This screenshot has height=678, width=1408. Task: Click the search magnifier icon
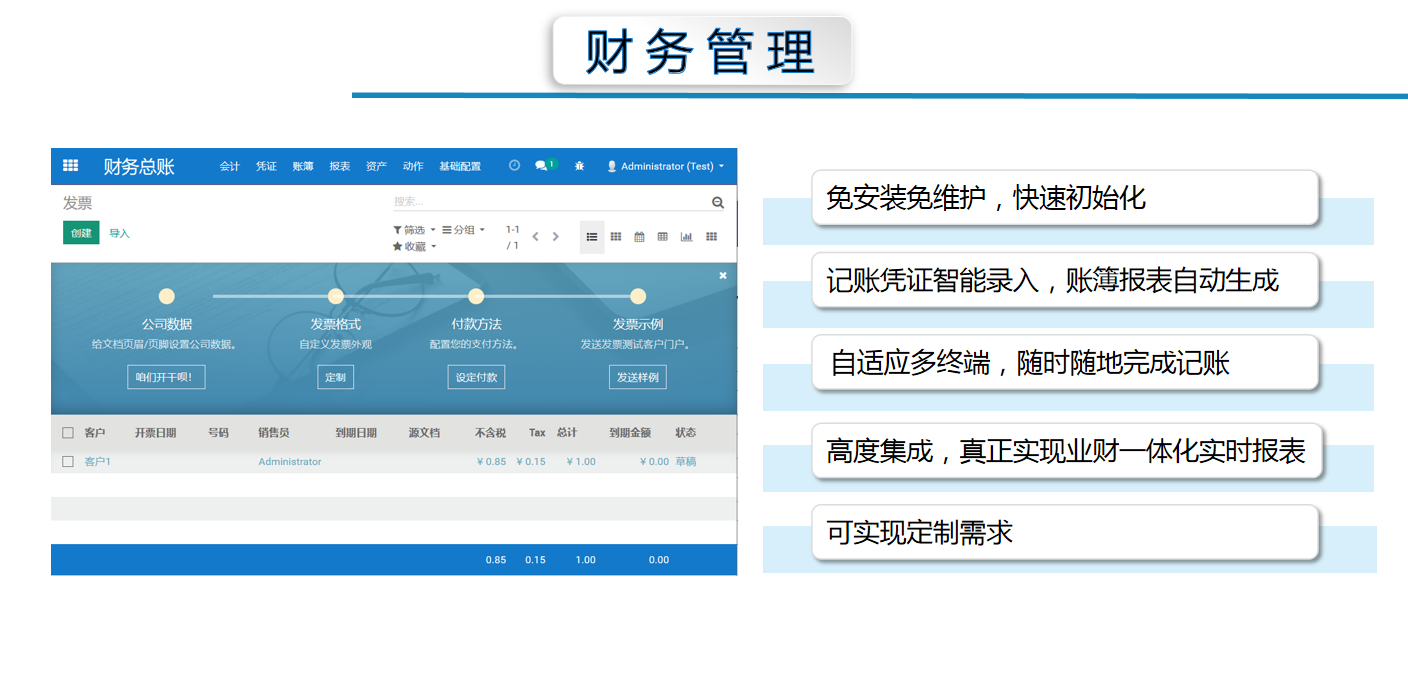pos(717,202)
